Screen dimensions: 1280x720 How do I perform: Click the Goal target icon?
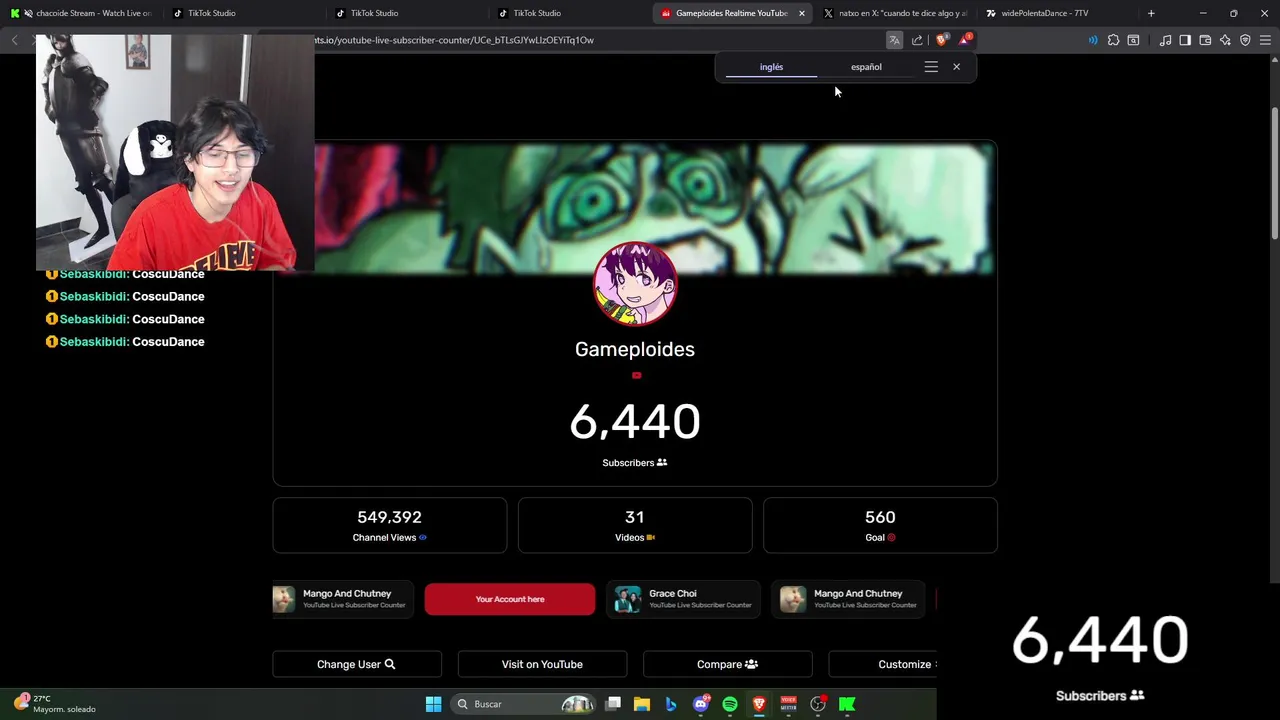point(891,538)
